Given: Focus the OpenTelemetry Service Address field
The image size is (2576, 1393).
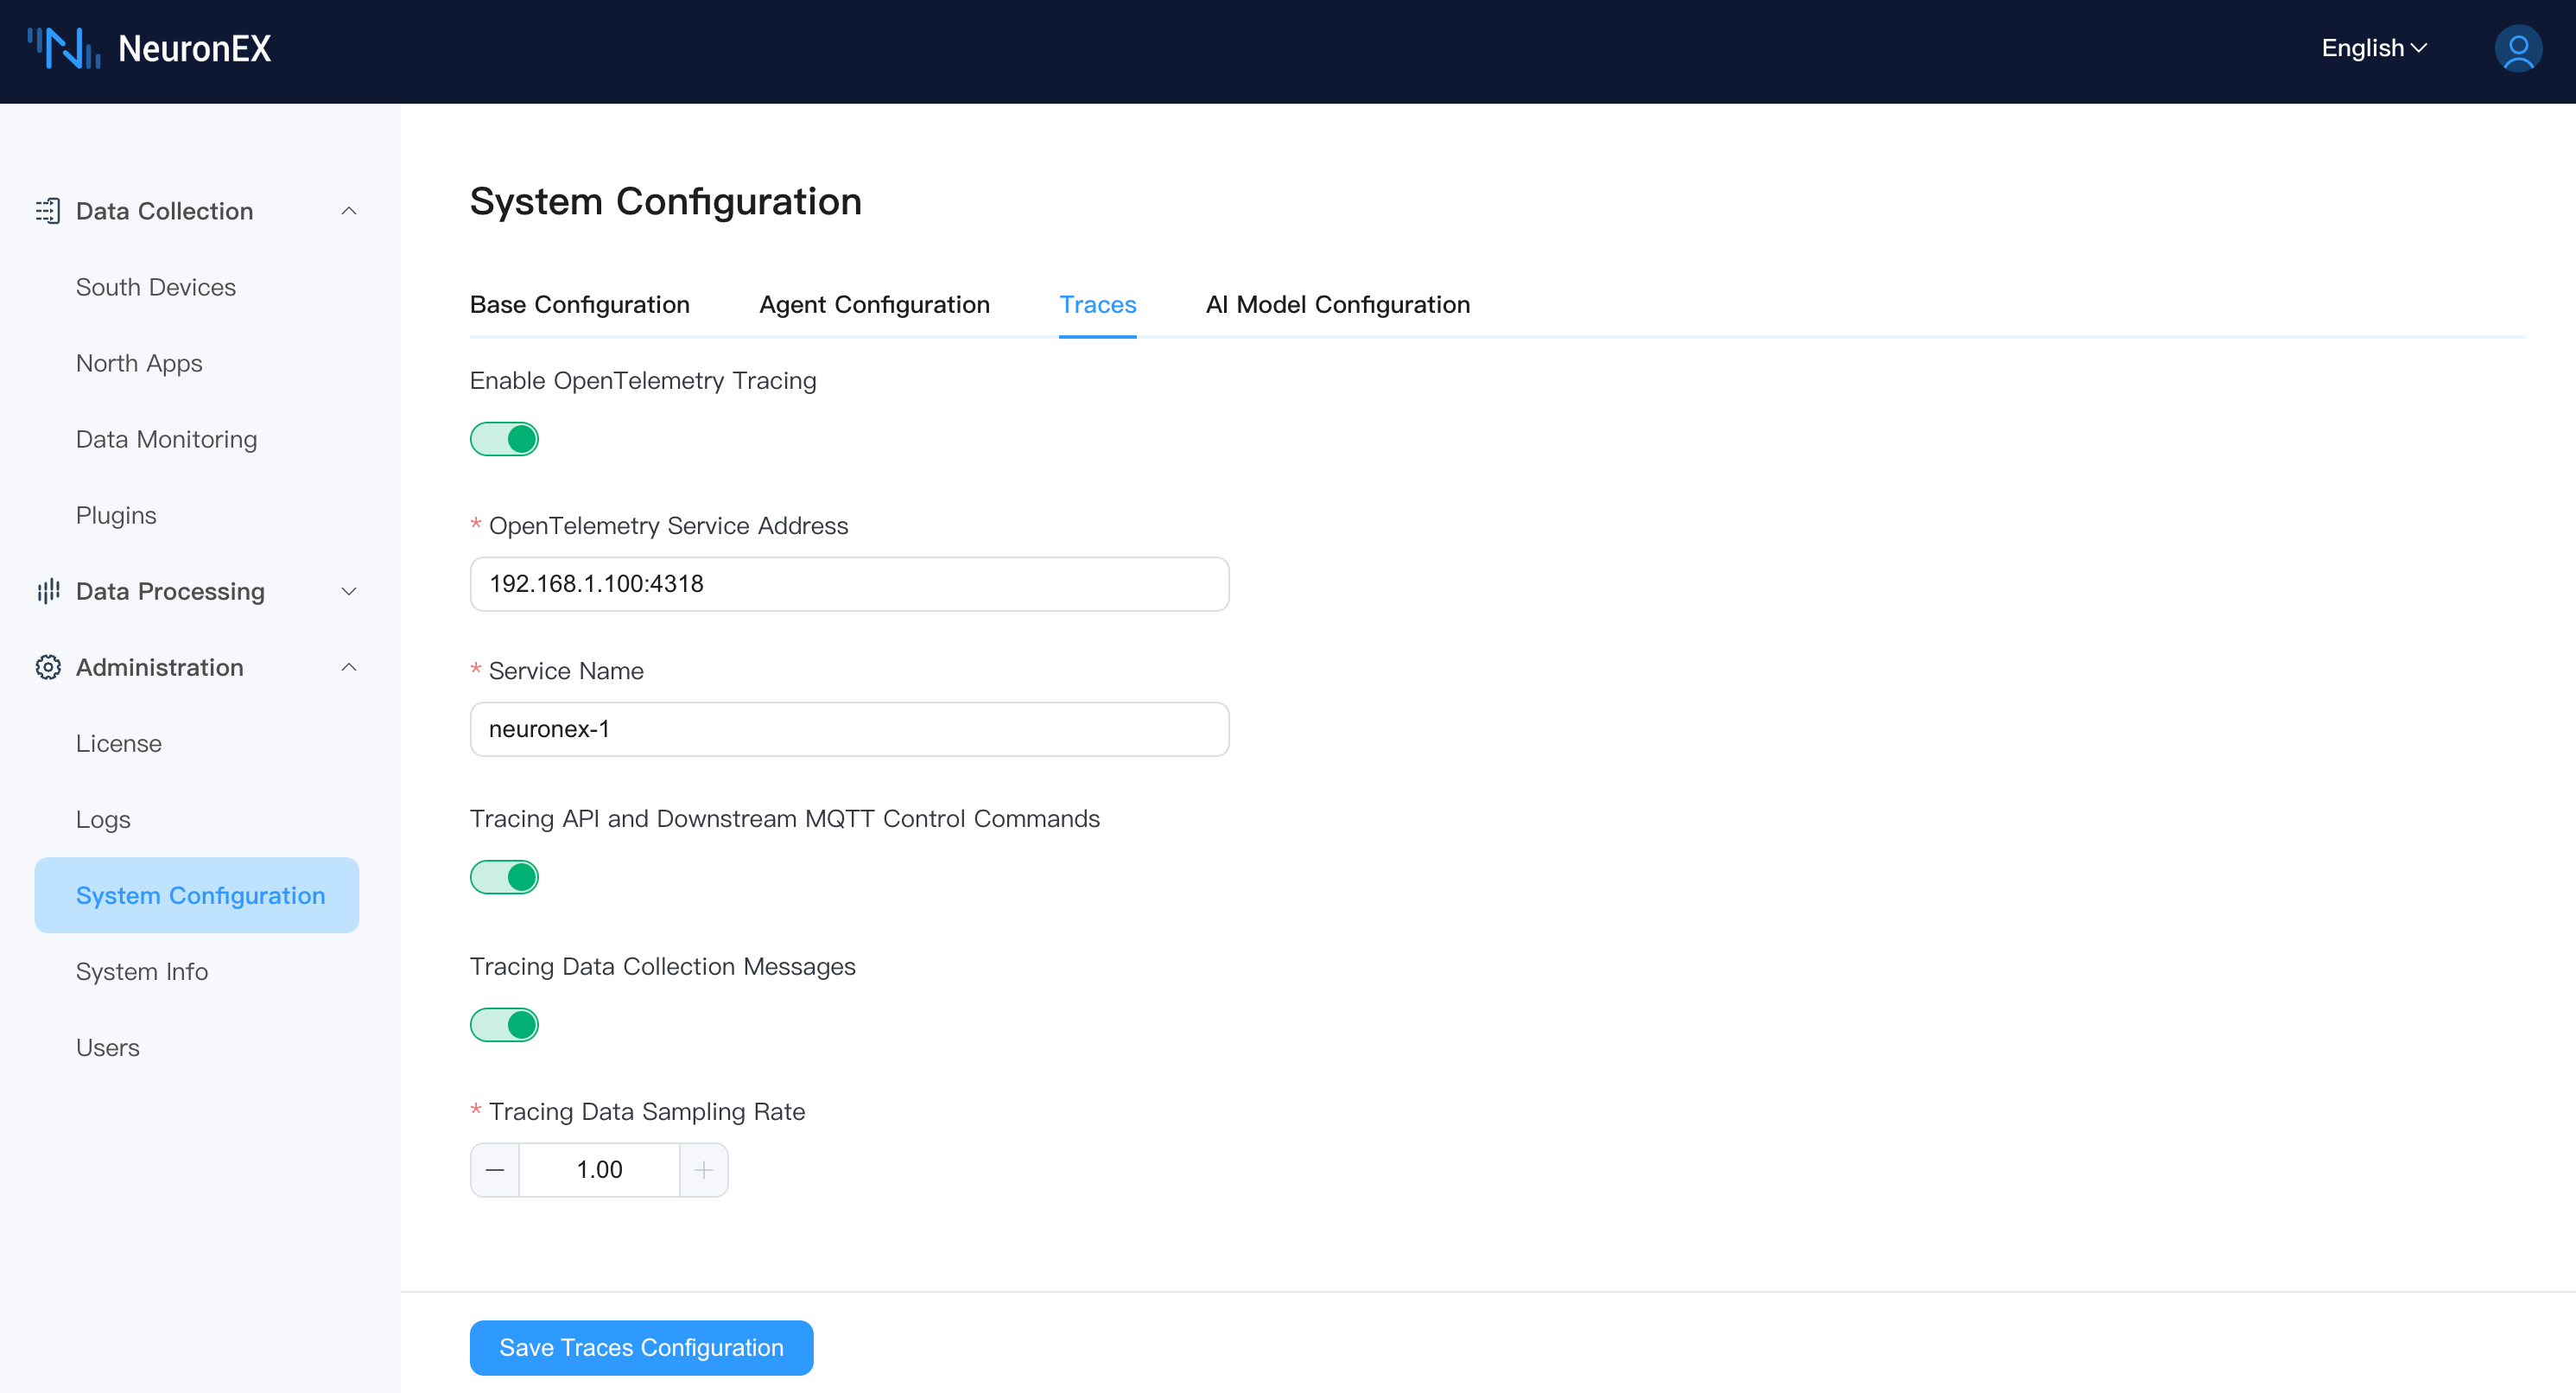Looking at the screenshot, I should coord(849,584).
